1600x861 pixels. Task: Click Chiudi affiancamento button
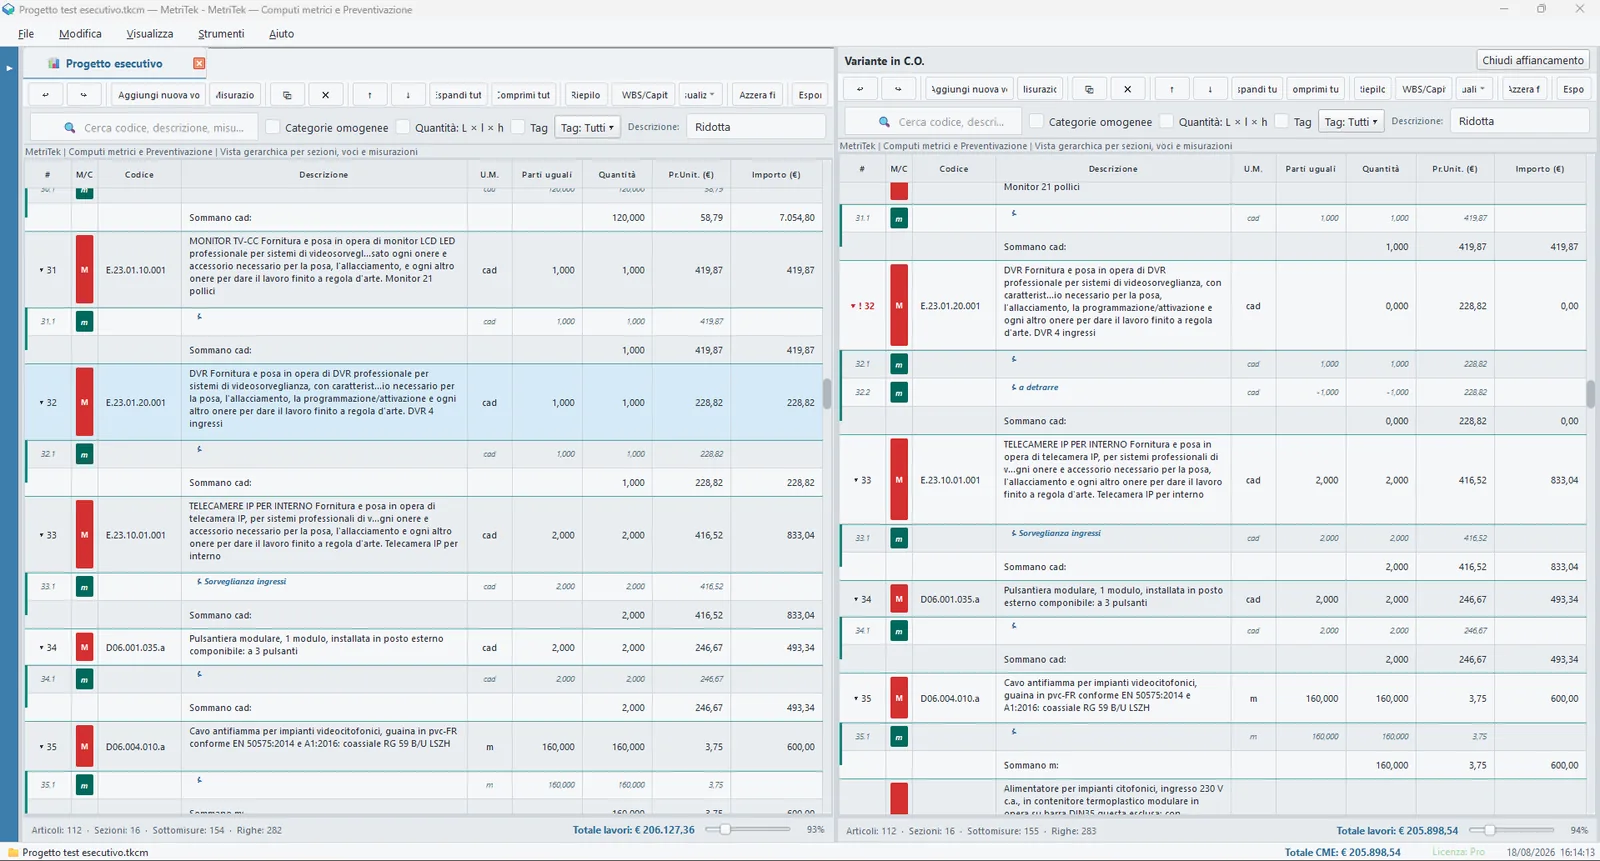coord(1533,60)
